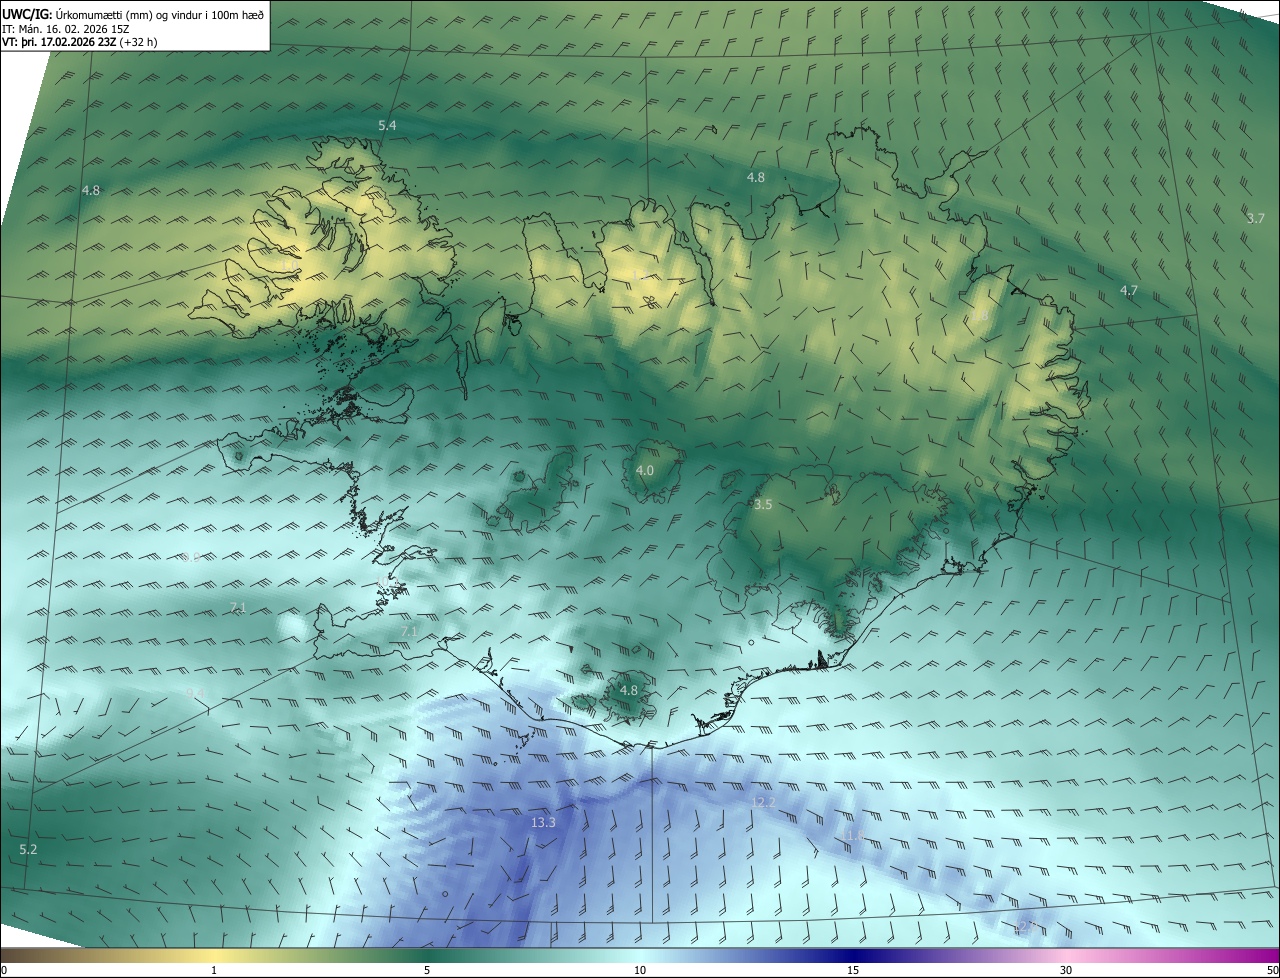Screen dimensions: 1280x978
Task: Click the 5.2 value in the southwest corner area
Action: pyautogui.click(x=28, y=849)
